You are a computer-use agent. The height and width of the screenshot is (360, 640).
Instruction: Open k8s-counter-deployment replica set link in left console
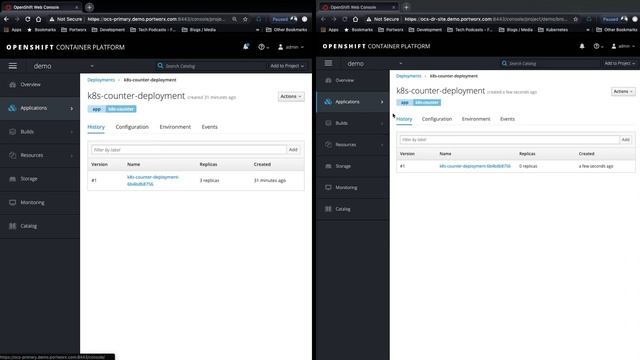click(x=153, y=180)
